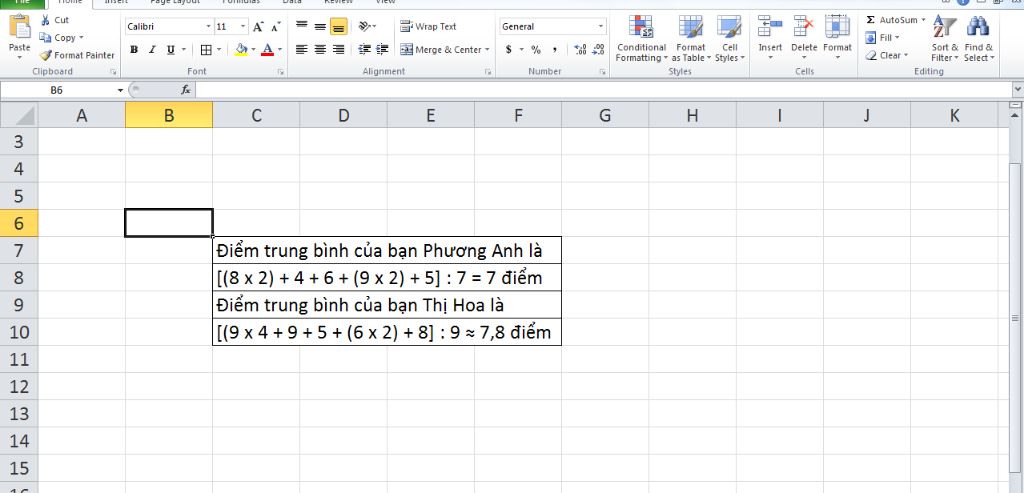The height and width of the screenshot is (493, 1024).
Task: Select cell 'Điểm trung bình của bạn Thị Hoa là'
Action: [x=387, y=305]
